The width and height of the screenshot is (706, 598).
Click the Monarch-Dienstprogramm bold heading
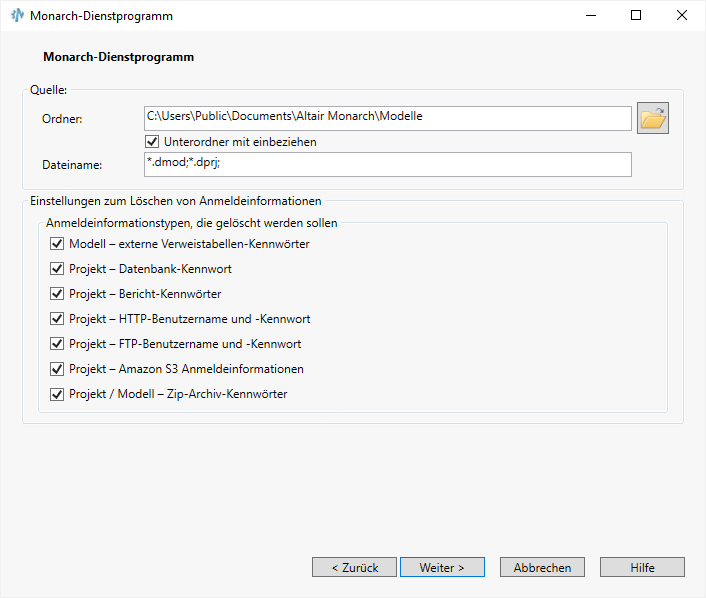[118, 57]
